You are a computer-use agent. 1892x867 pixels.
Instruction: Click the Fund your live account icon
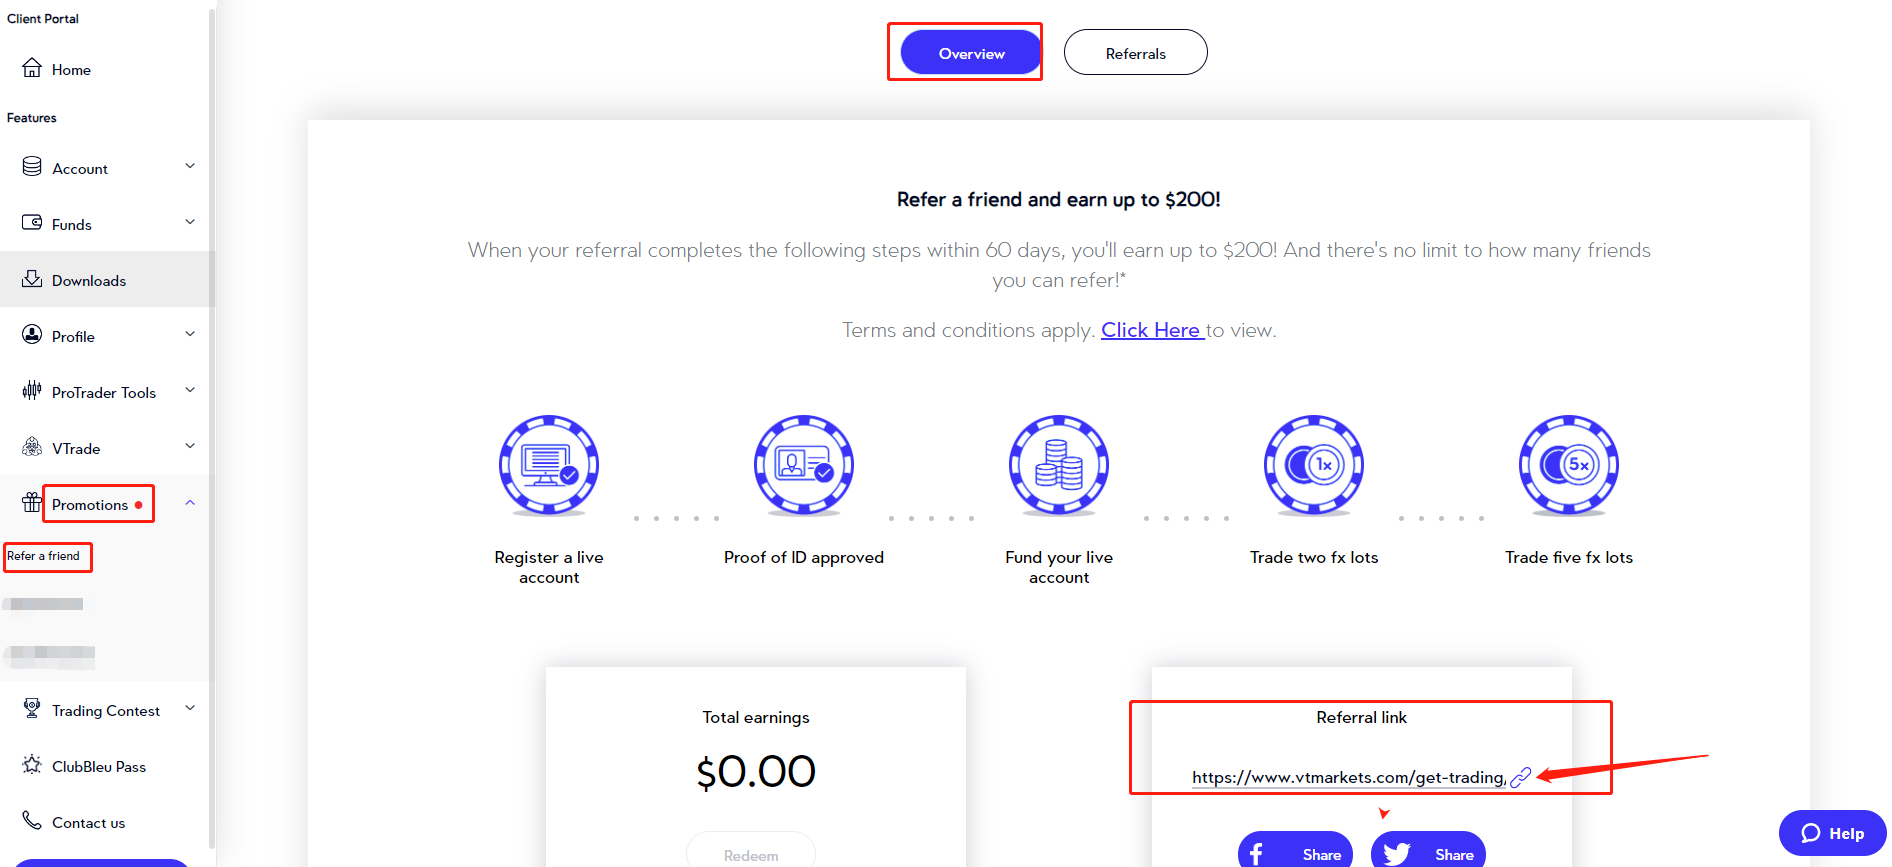pyautogui.click(x=1059, y=465)
